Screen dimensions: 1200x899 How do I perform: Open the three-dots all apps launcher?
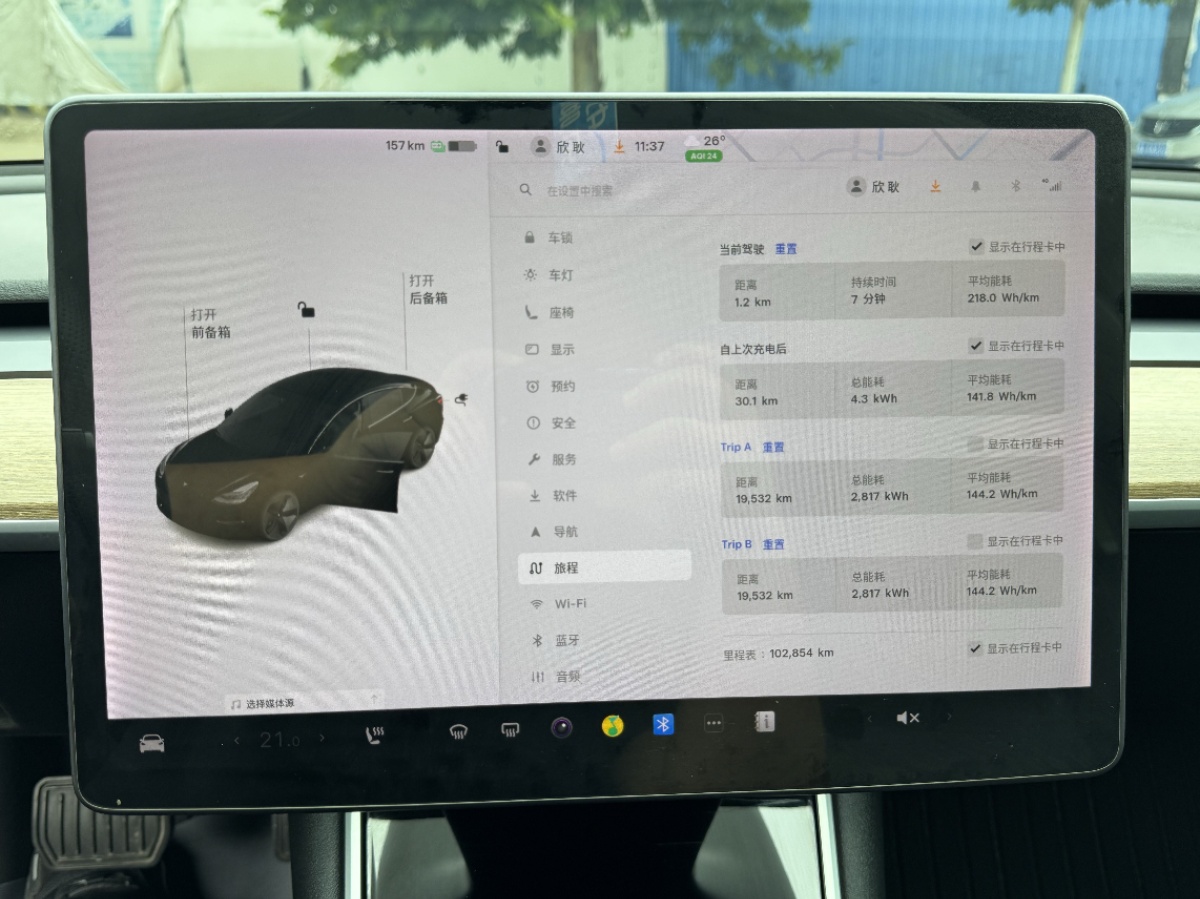point(713,722)
